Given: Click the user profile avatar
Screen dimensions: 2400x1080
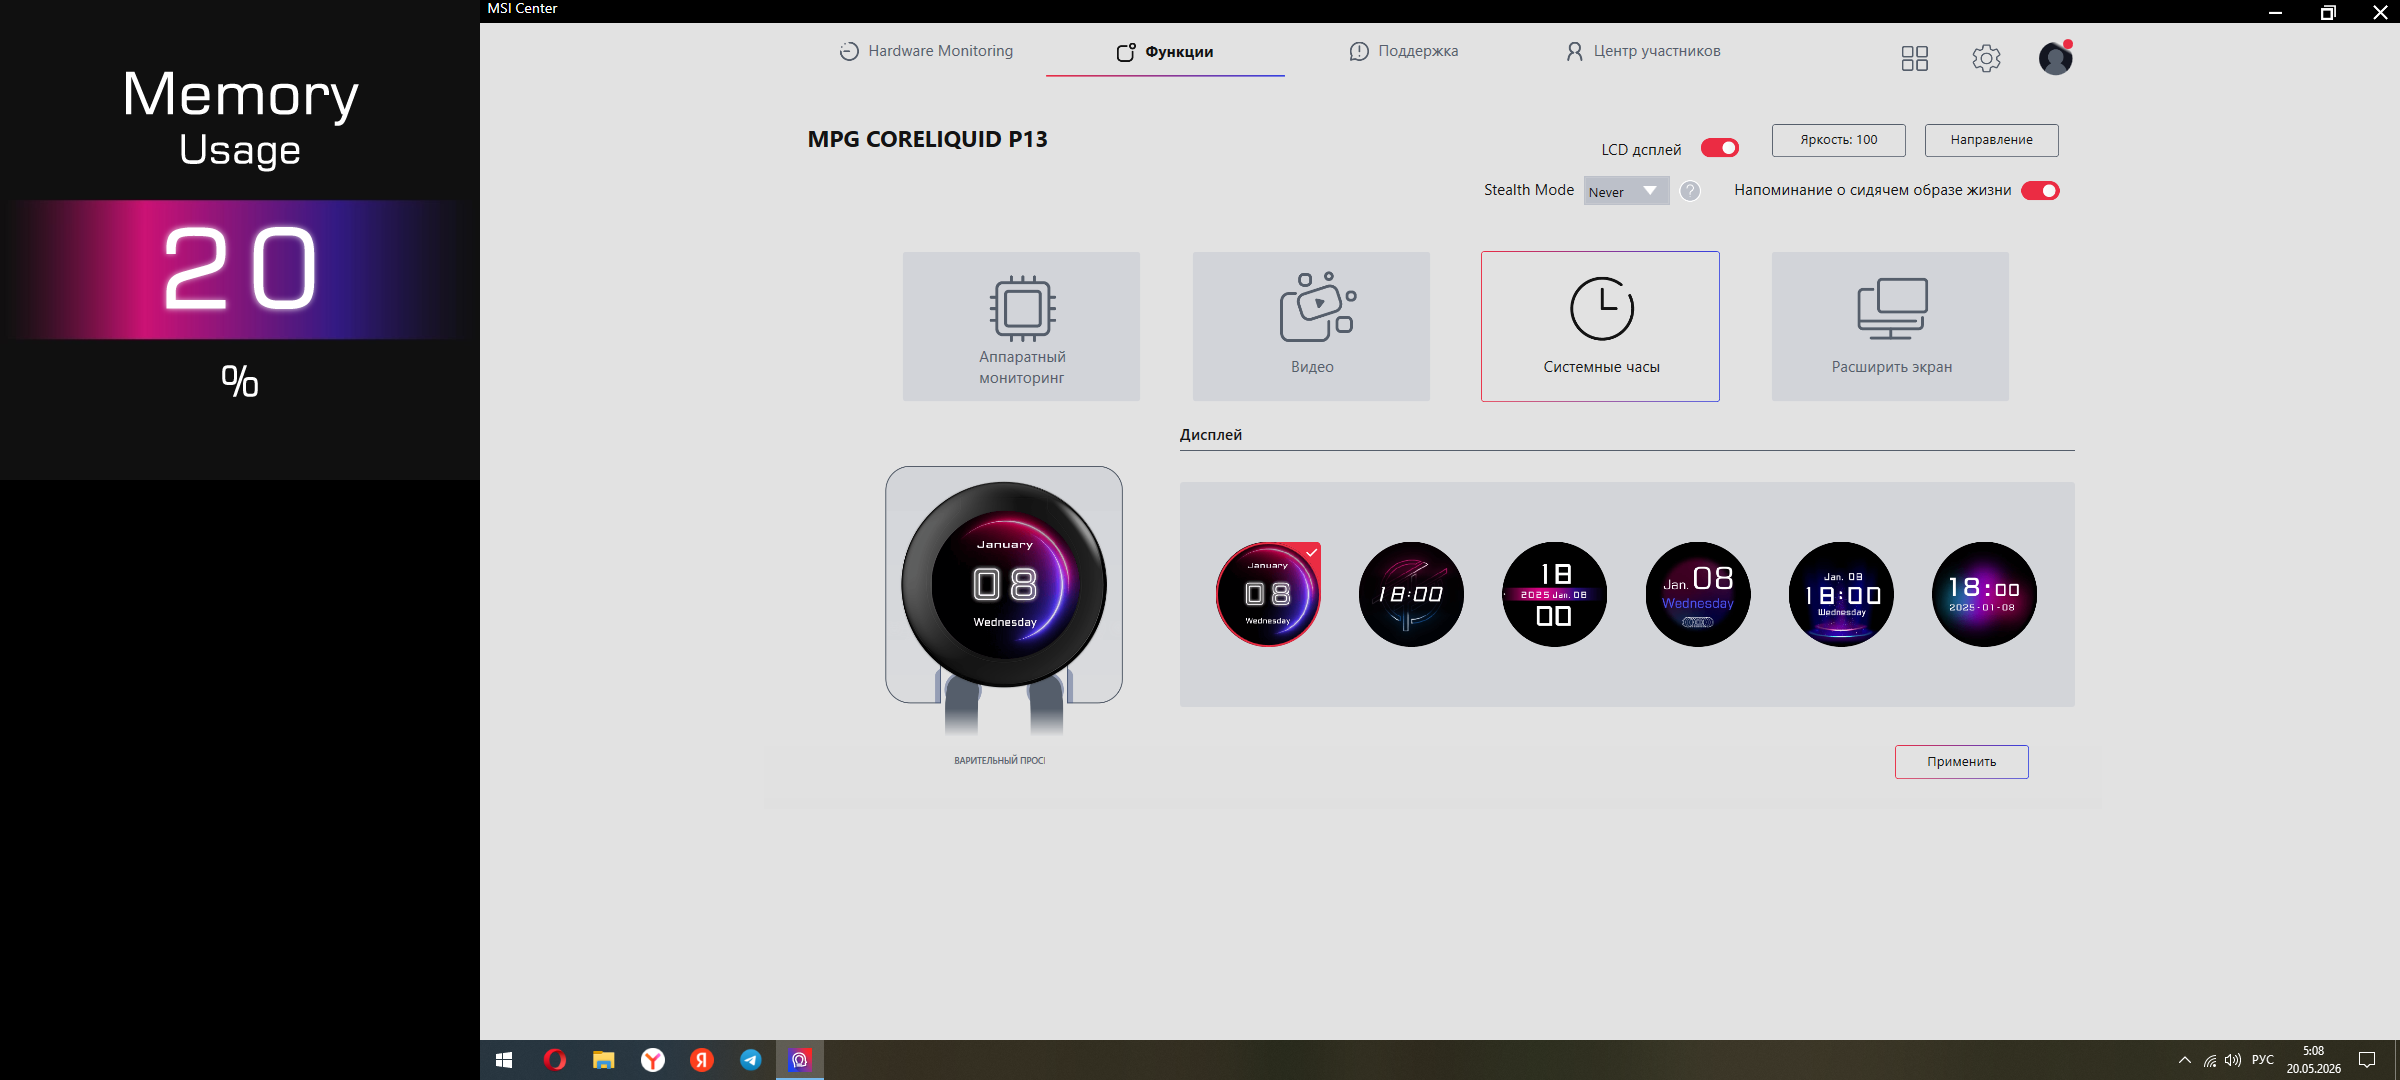Looking at the screenshot, I should click(x=2056, y=58).
